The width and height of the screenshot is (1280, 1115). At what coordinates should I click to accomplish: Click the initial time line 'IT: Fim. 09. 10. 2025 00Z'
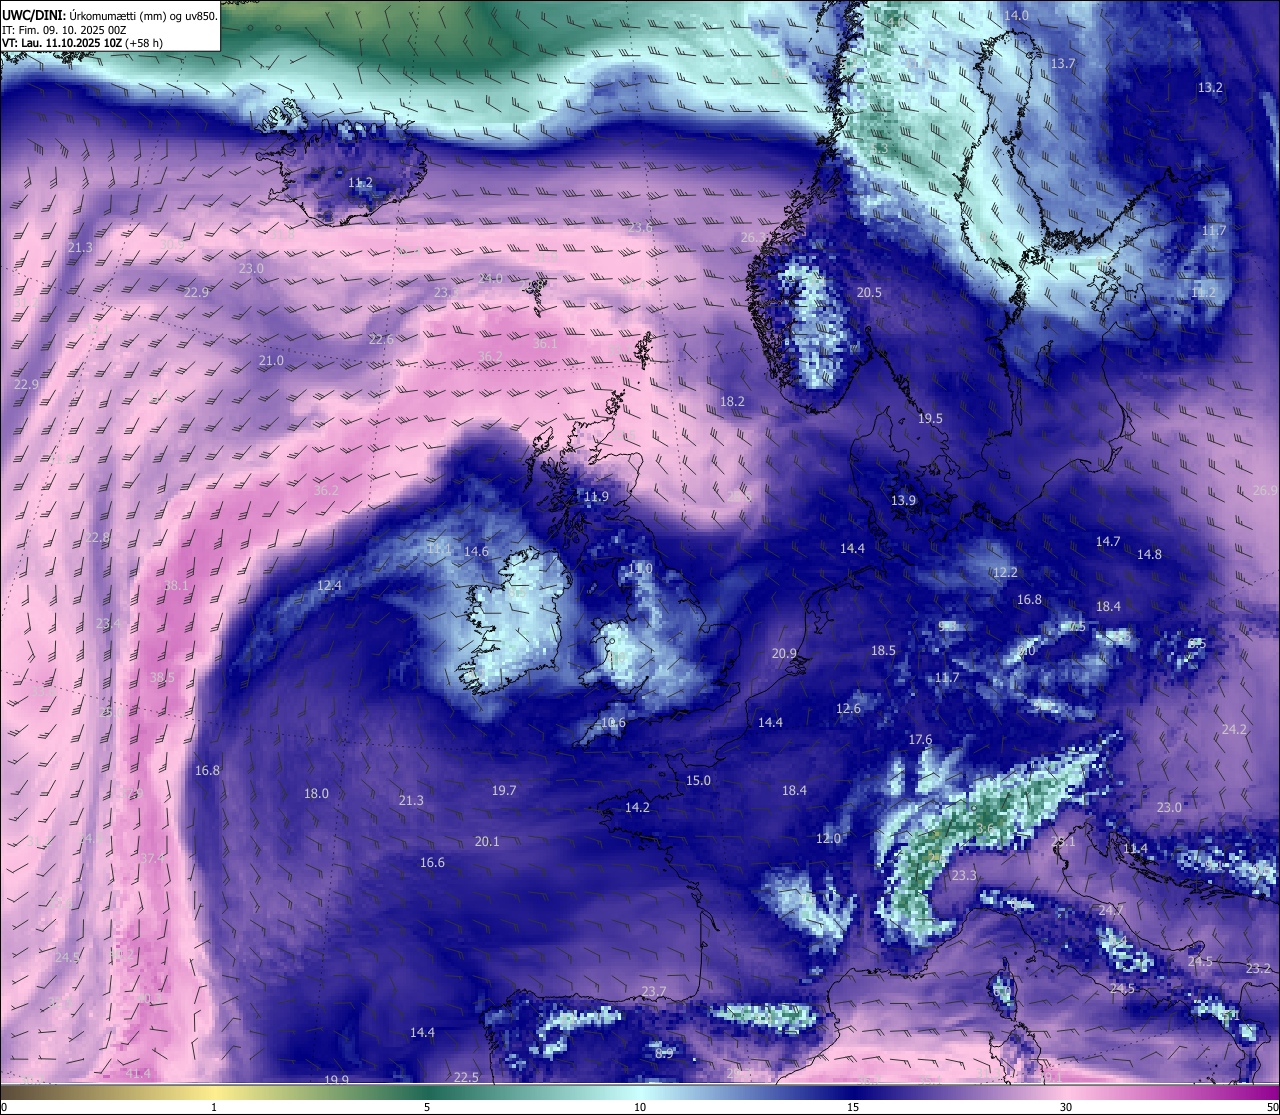click(x=64, y=30)
